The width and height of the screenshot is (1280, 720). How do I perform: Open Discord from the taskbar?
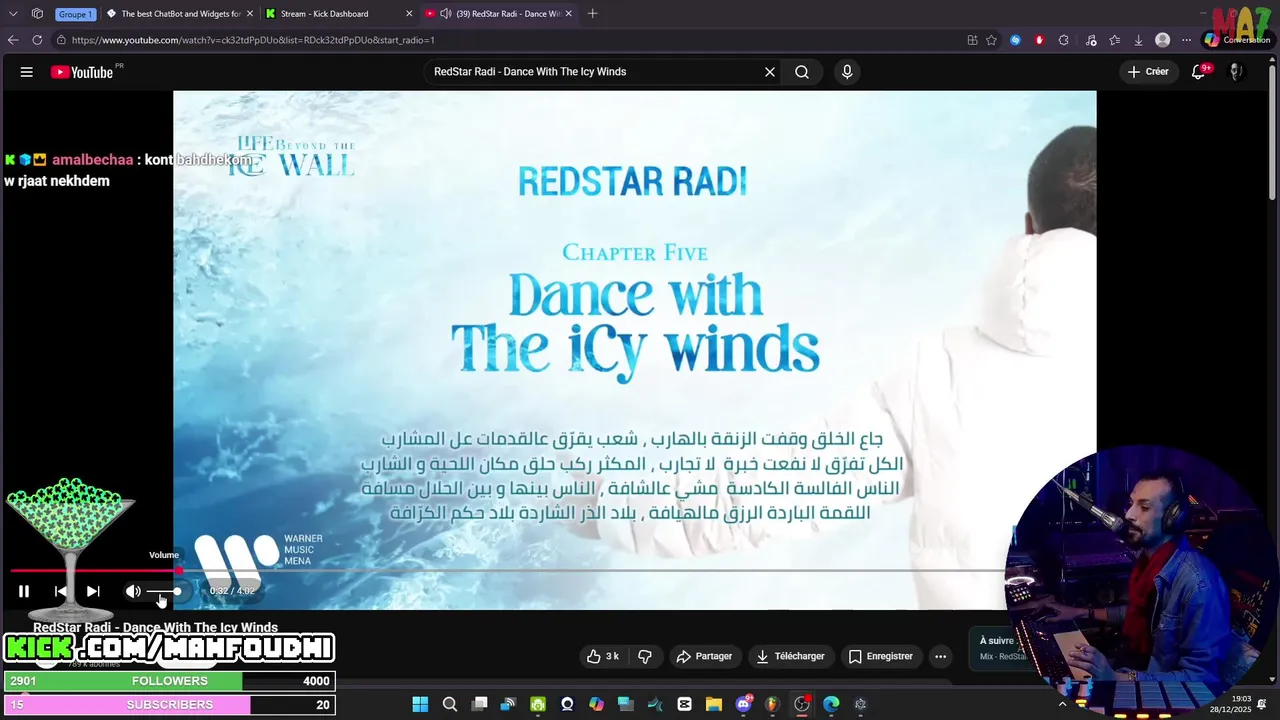pos(743,704)
